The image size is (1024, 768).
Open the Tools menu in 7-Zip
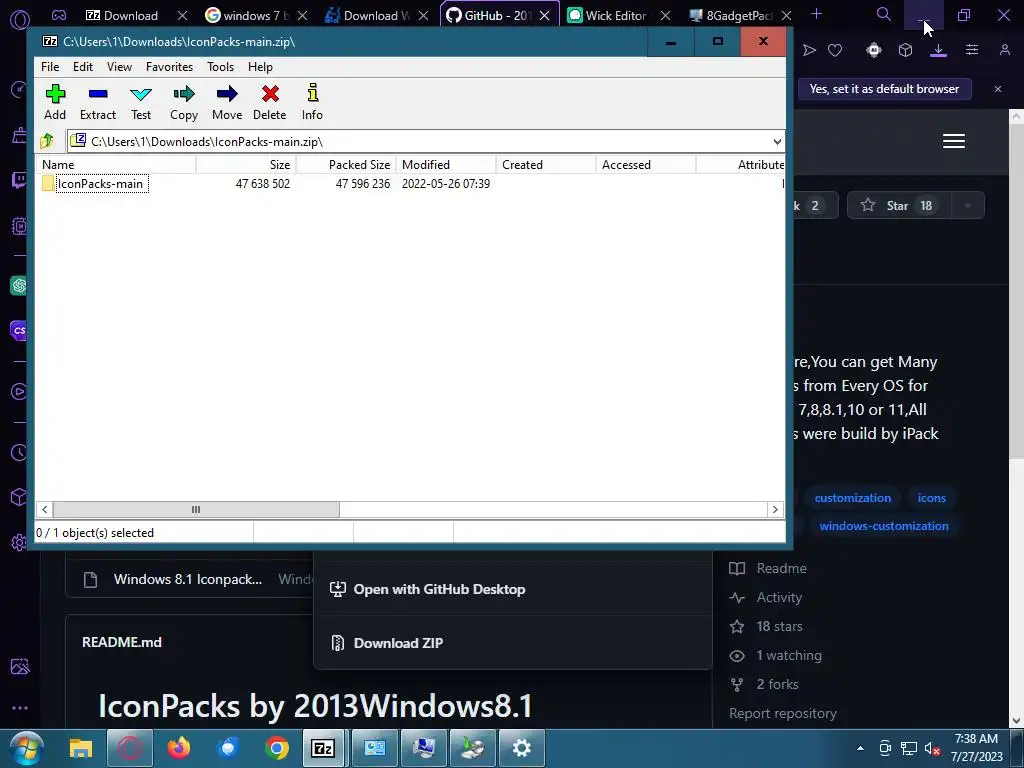(220, 67)
